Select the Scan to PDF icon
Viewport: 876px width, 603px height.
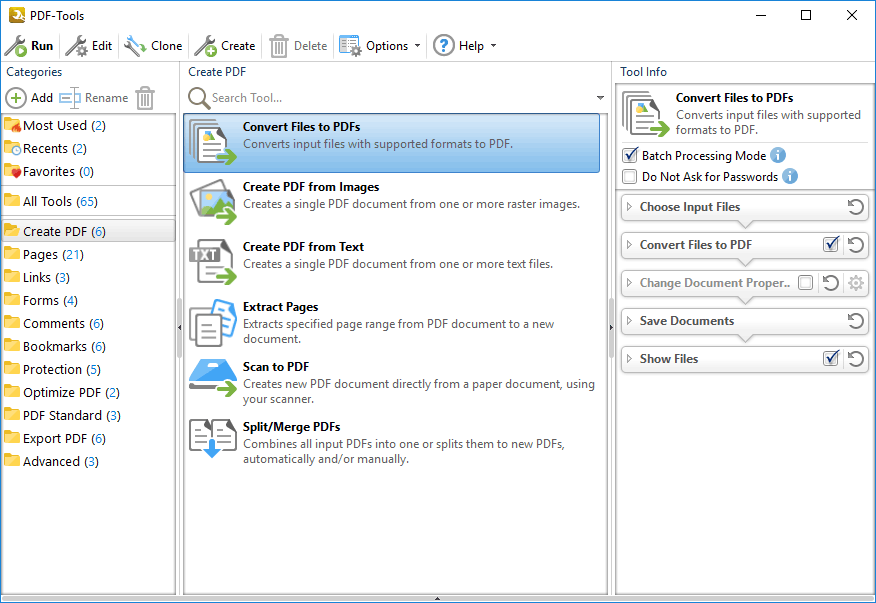click(x=212, y=378)
